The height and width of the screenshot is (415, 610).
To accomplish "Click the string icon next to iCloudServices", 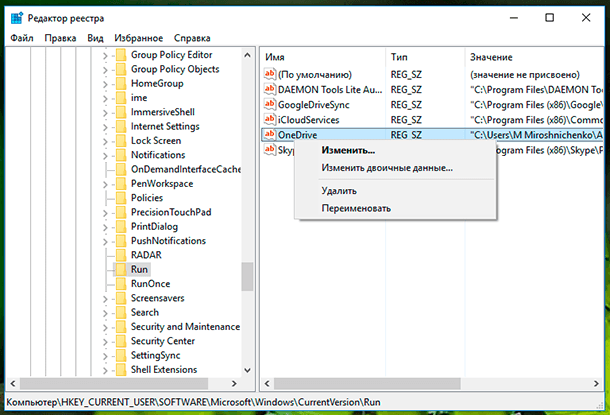I will 270,119.
